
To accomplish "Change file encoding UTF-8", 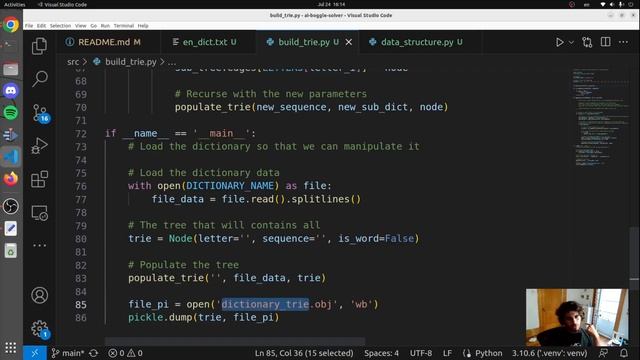I will (x=421, y=353).
